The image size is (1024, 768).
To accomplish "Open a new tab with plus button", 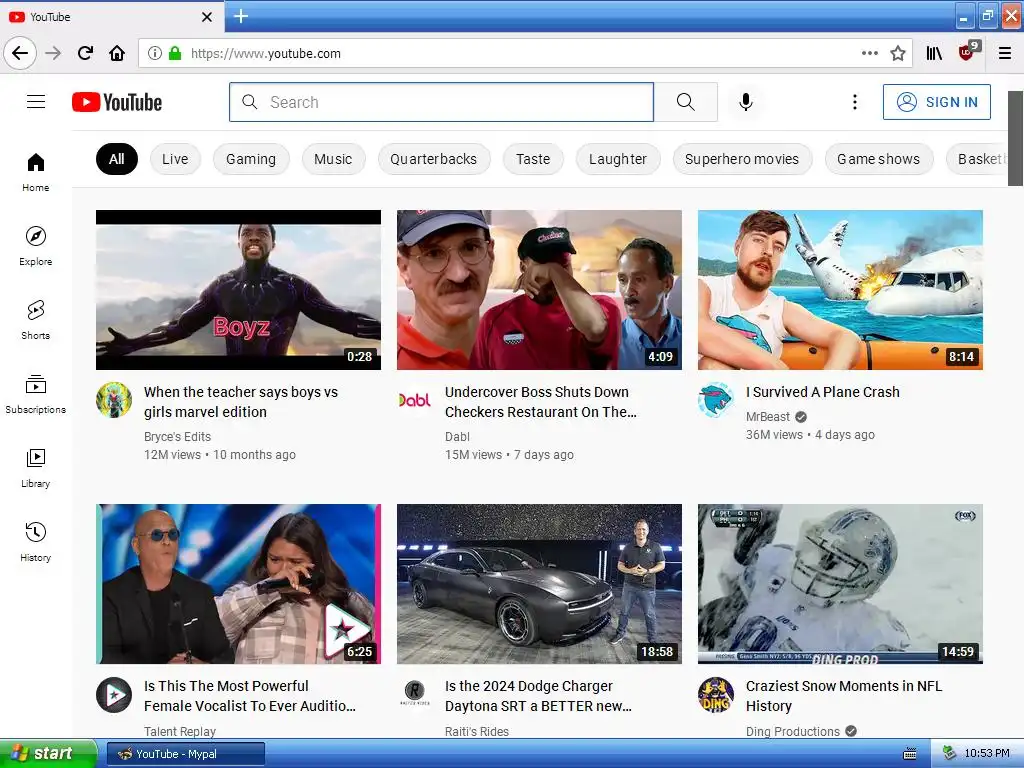I will click(241, 16).
